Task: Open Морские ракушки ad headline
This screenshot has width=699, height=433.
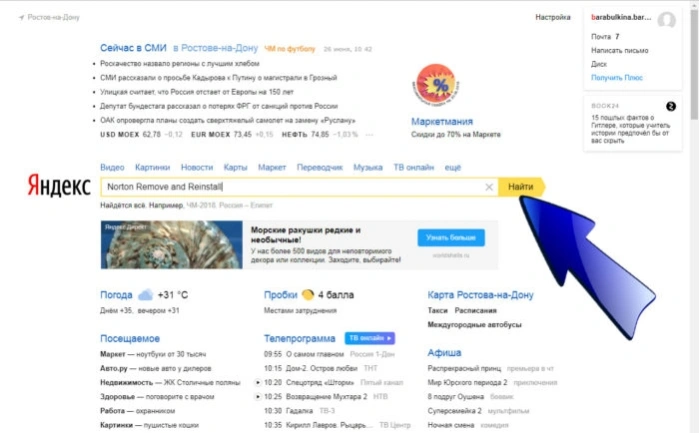Action: tap(306, 235)
